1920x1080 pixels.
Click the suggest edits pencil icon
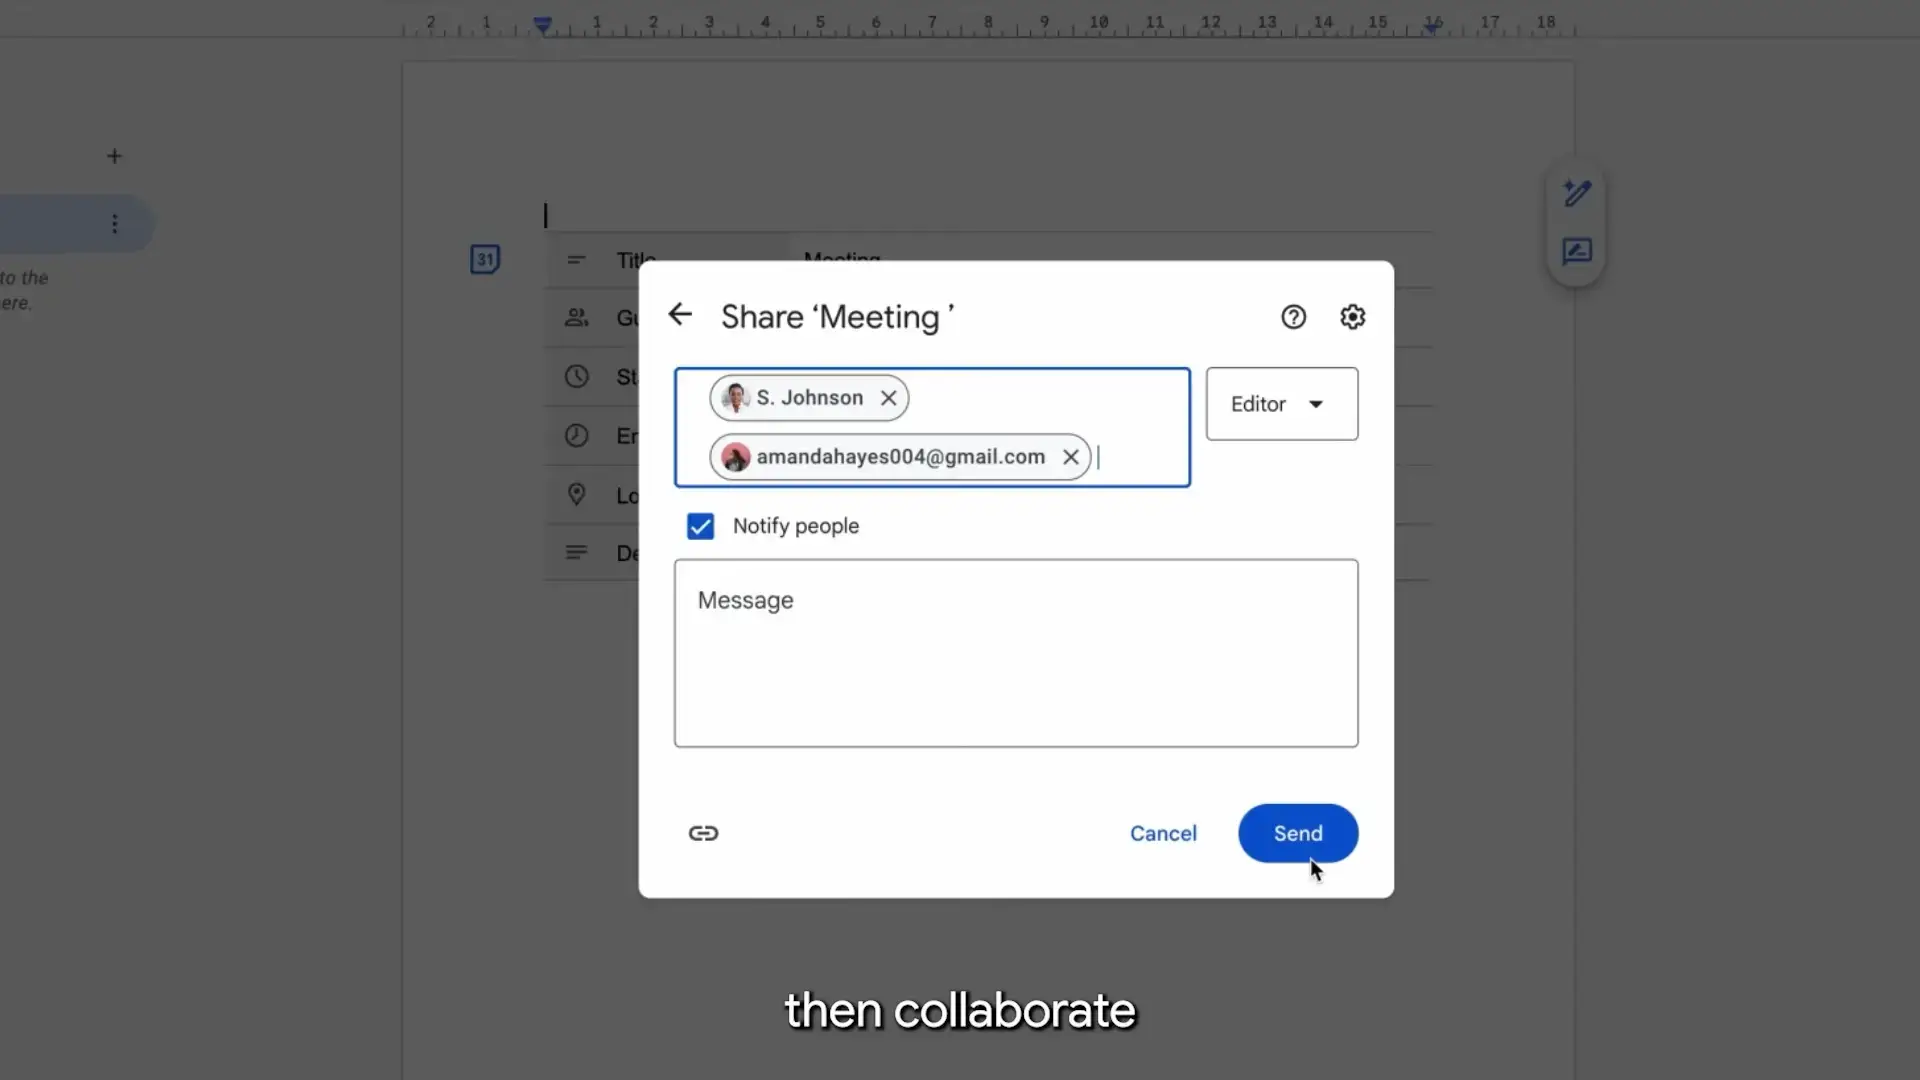(1577, 193)
